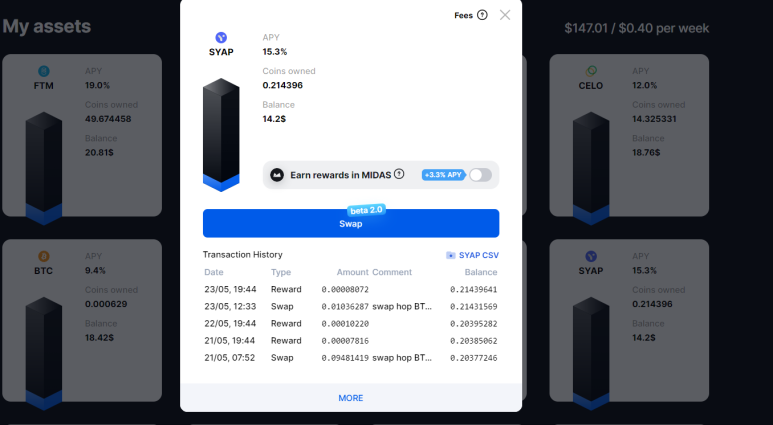Select the 22/05, 19:44 date cell
This screenshot has height=425, width=773.
230,323
